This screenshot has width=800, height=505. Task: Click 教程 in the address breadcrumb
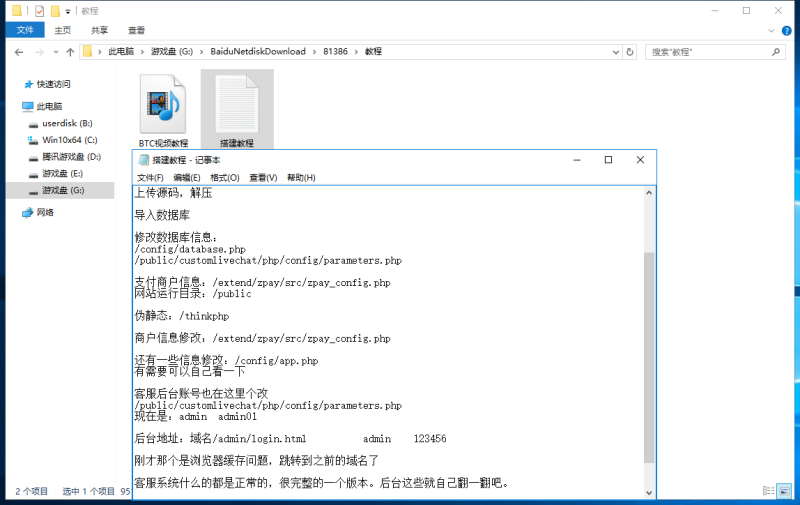click(x=373, y=52)
